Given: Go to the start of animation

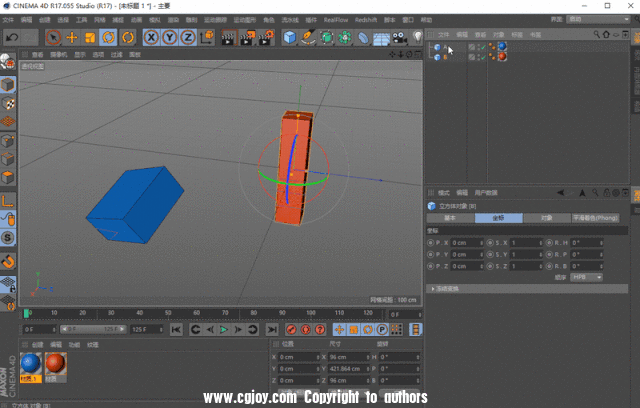Looking at the screenshot, I should [x=176, y=330].
